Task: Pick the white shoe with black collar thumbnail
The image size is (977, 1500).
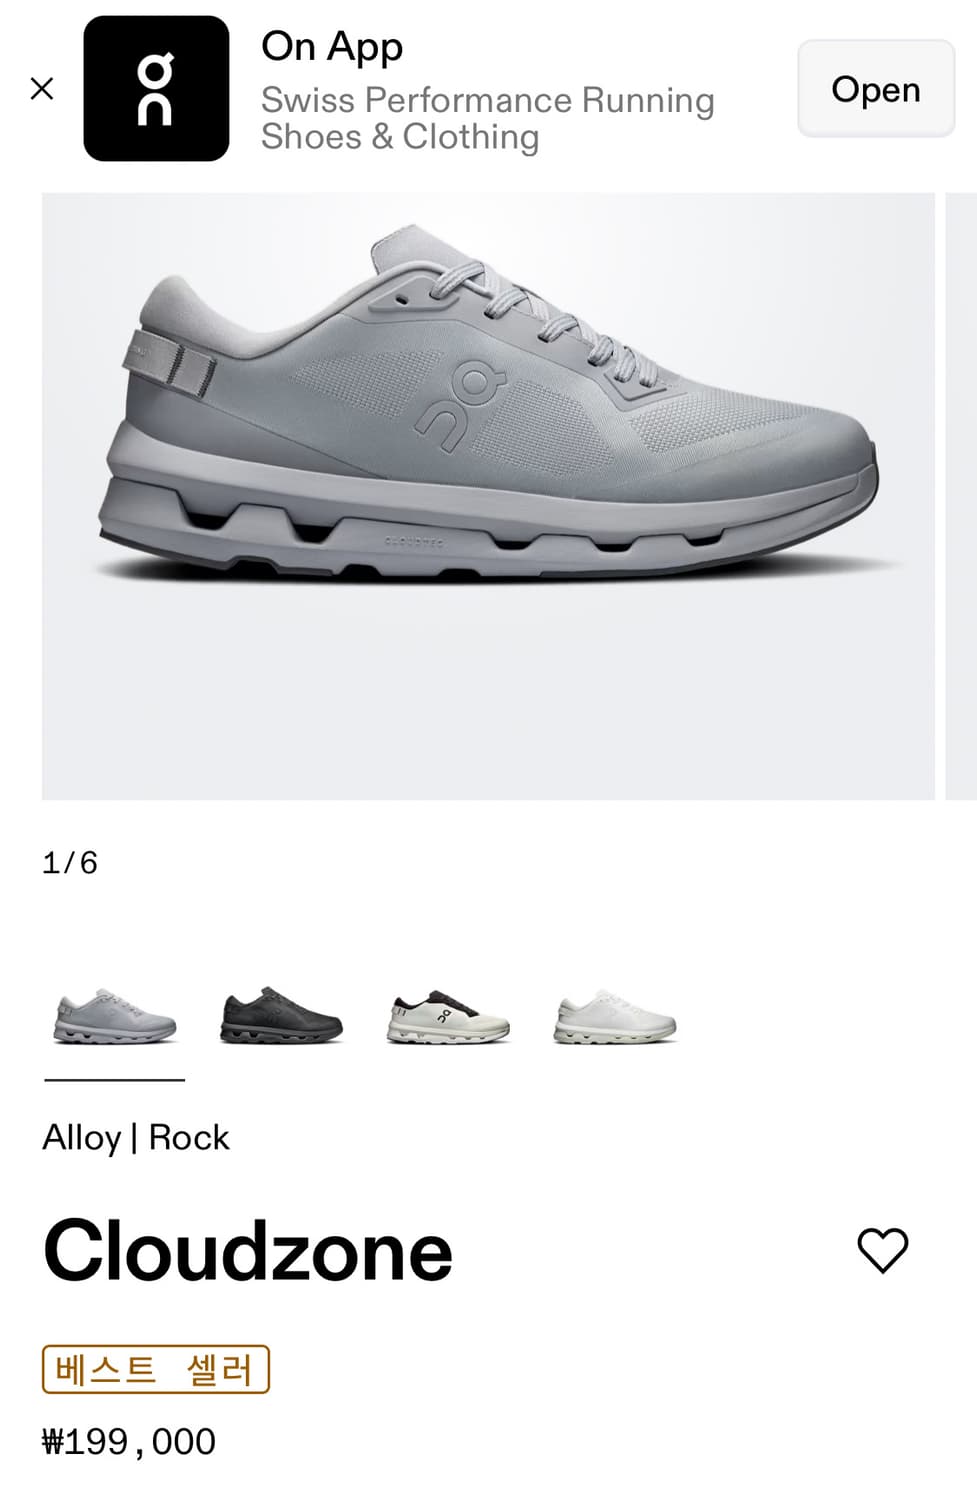Action: 448,1017
